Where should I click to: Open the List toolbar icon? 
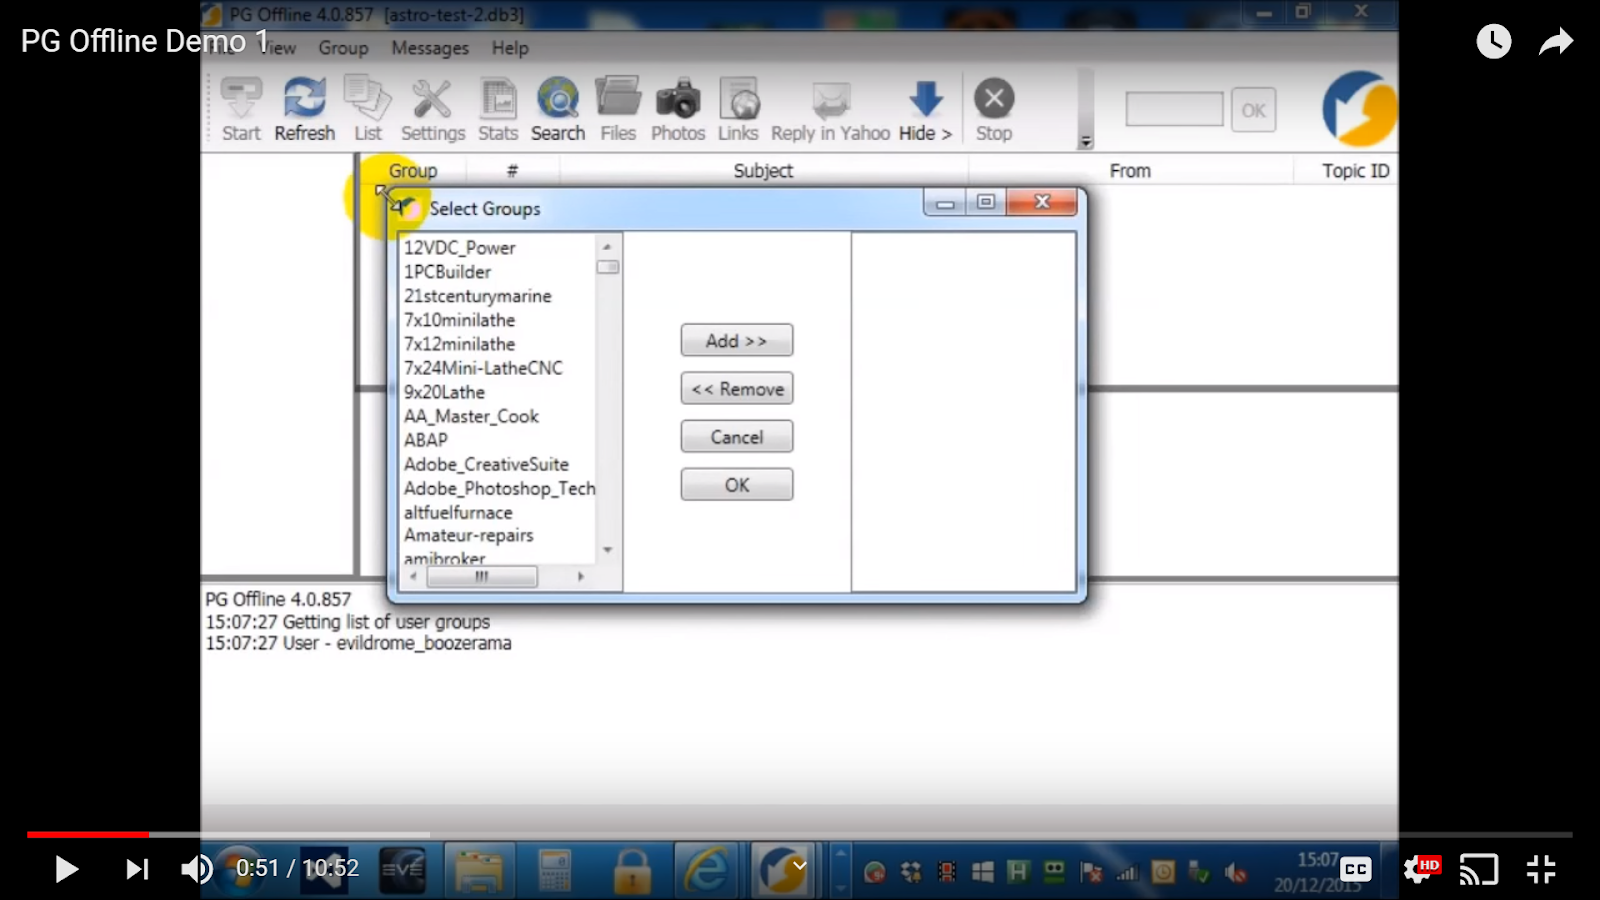tap(368, 109)
